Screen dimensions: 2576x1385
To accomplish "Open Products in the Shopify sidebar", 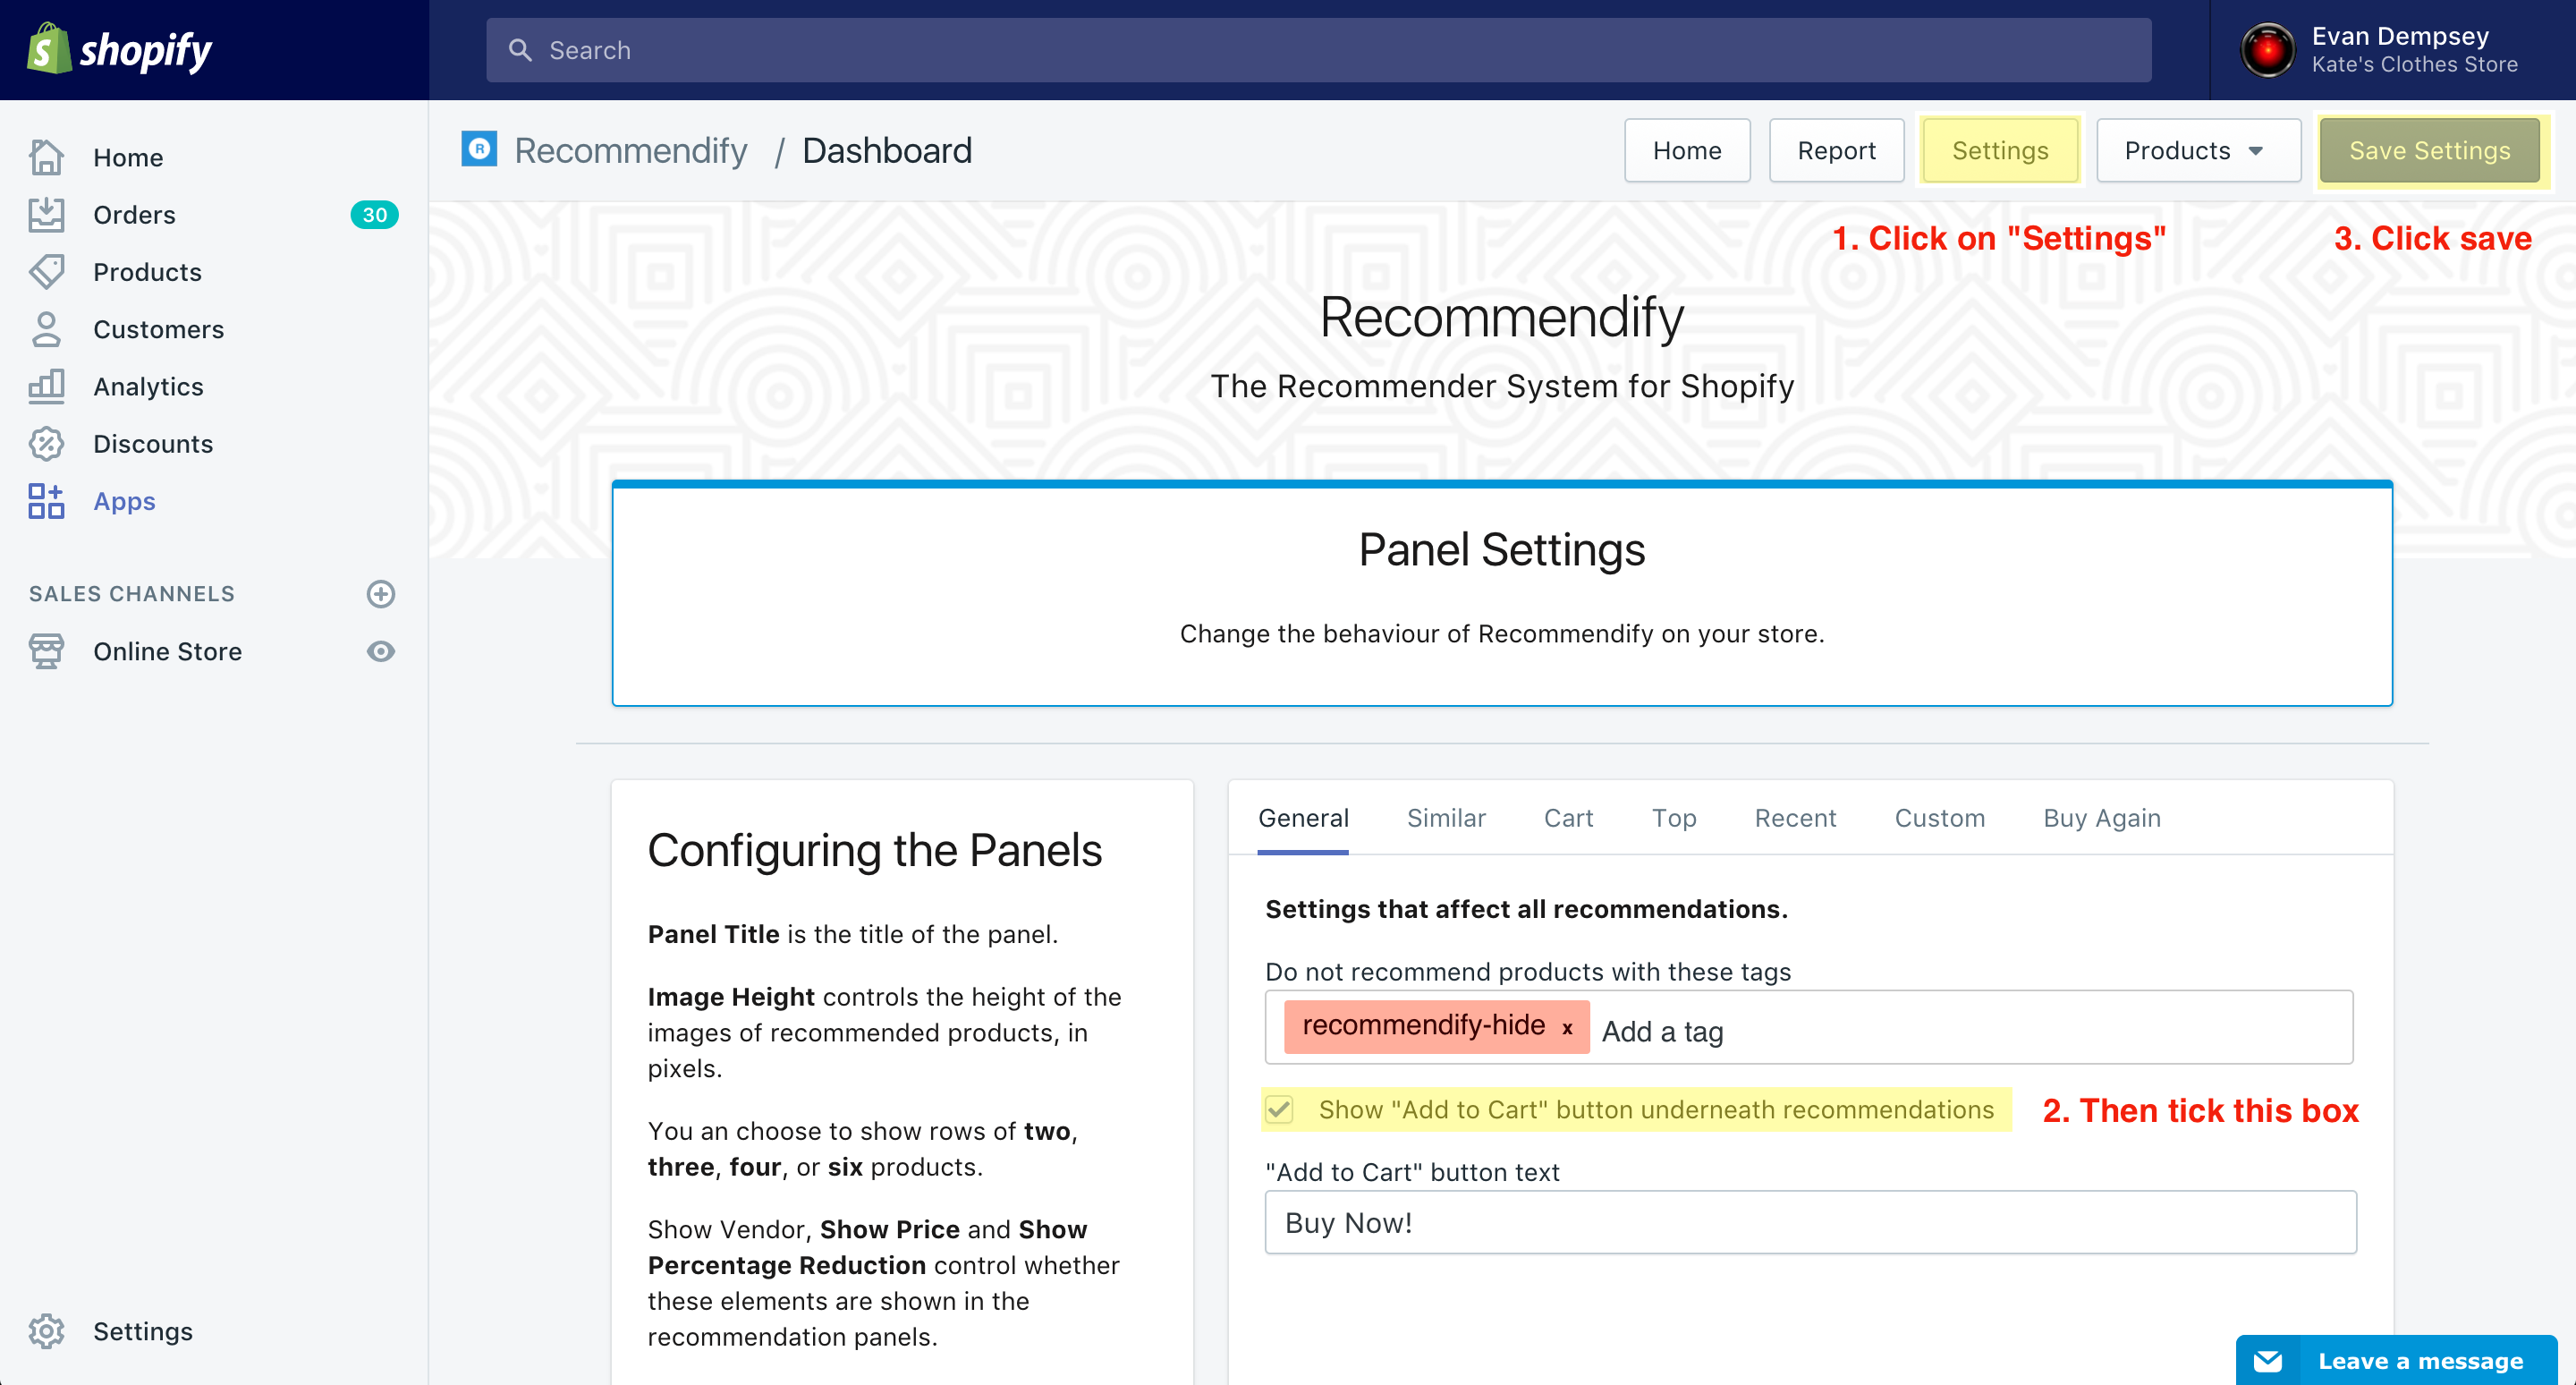I will [x=147, y=271].
